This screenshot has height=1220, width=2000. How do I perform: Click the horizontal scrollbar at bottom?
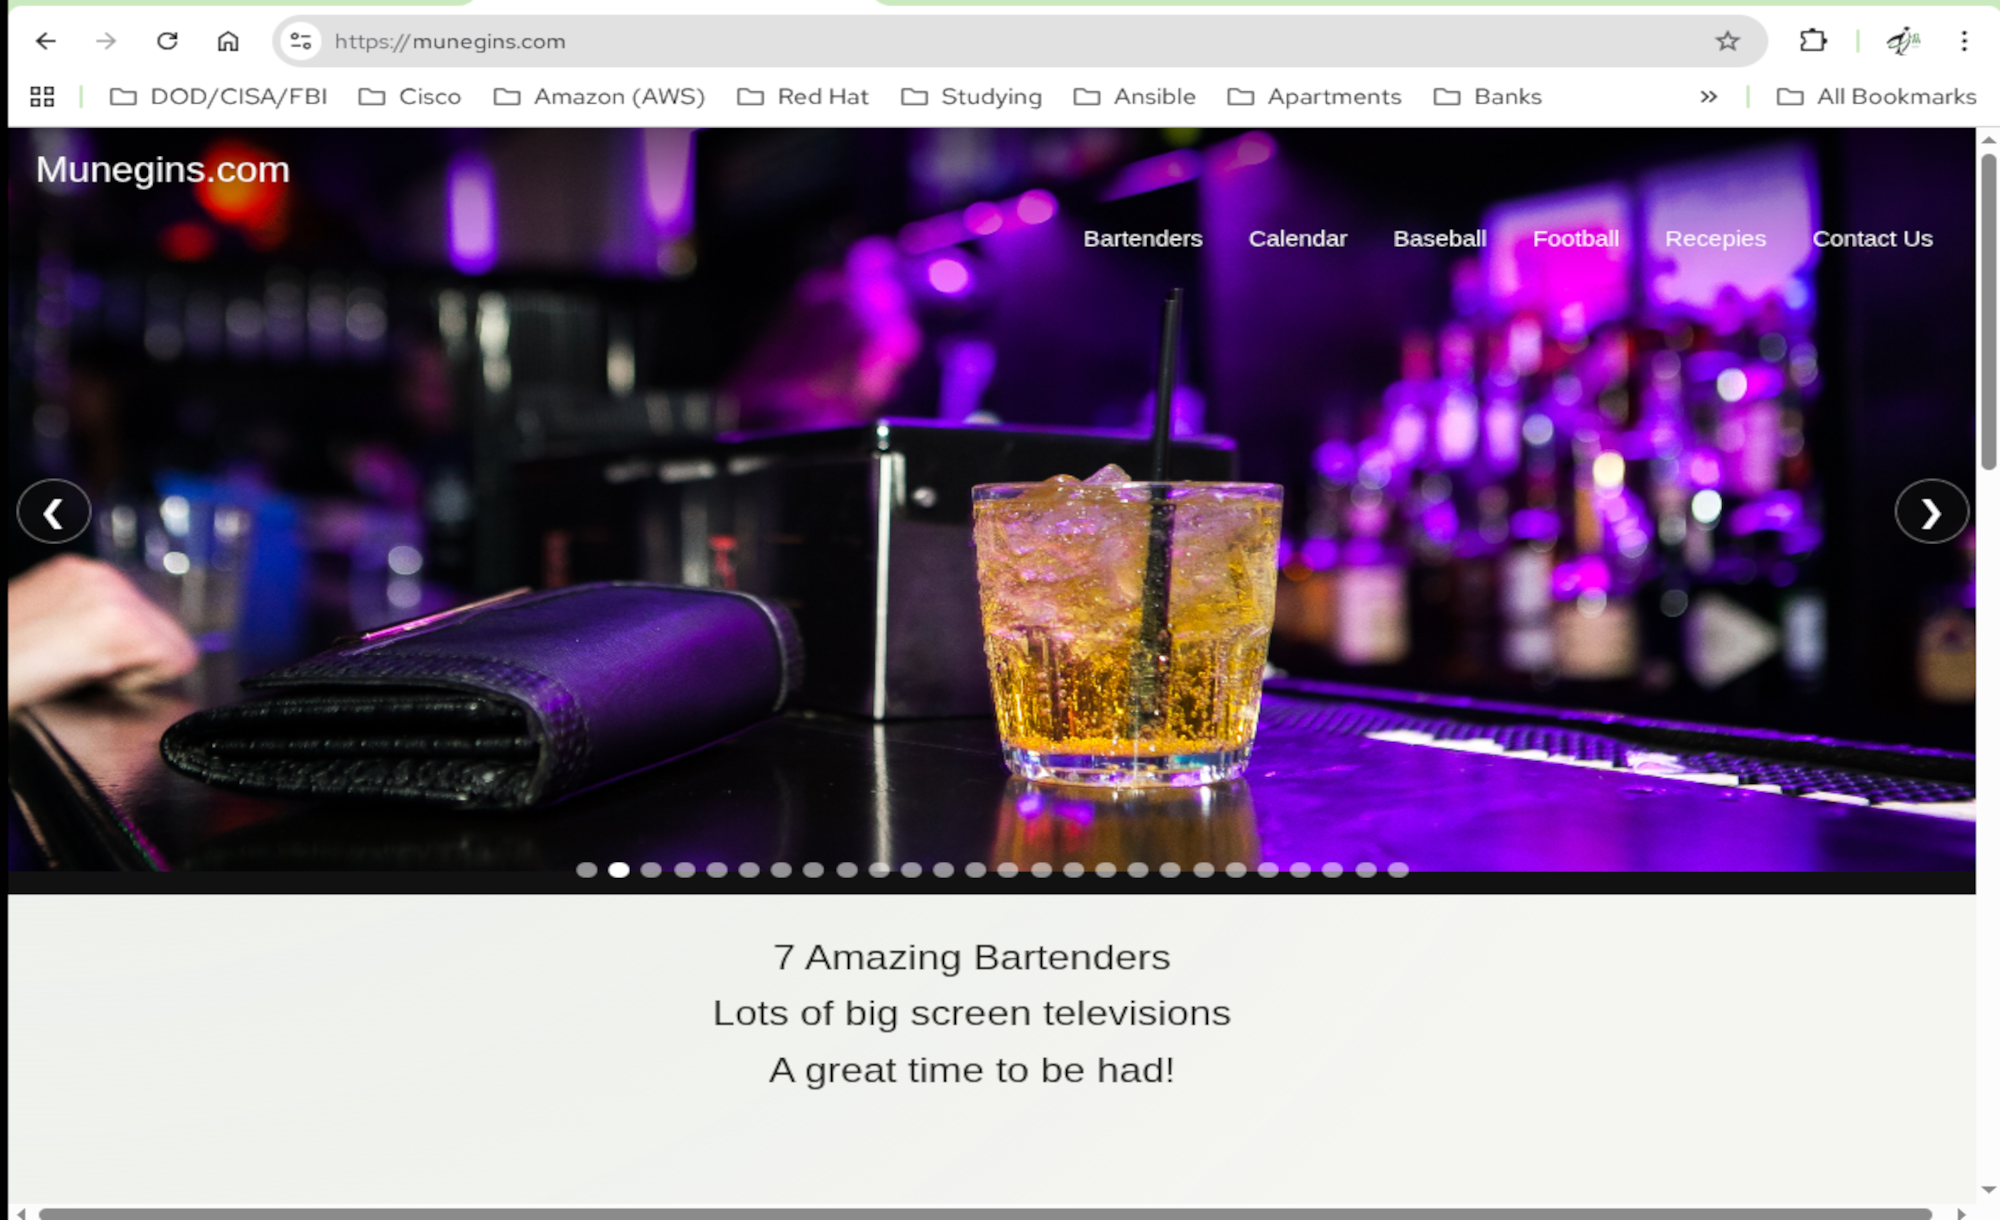coord(985,1213)
